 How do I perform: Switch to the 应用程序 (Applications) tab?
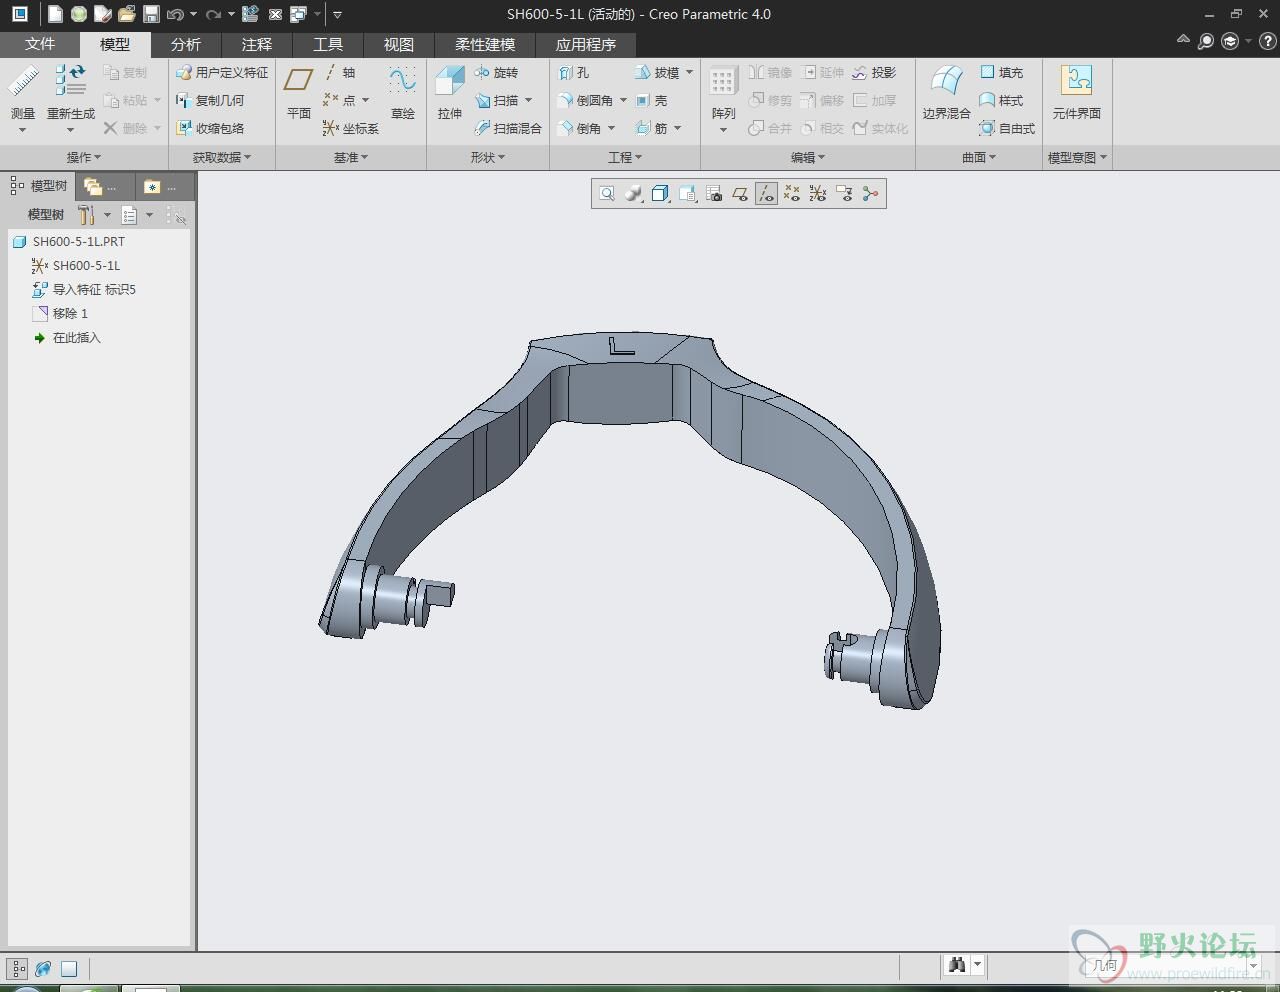(x=586, y=44)
